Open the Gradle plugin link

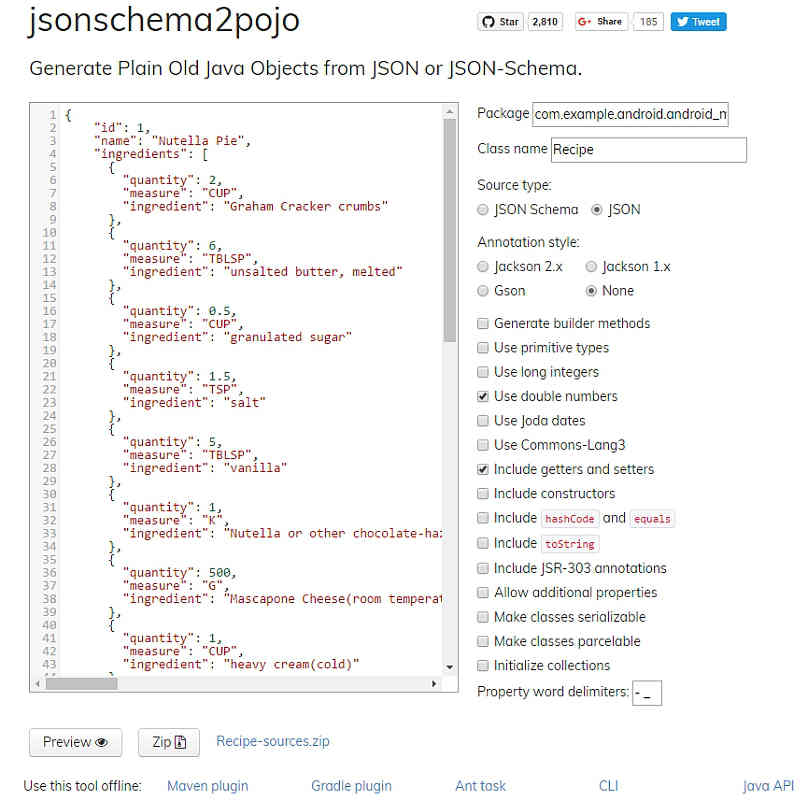point(351,786)
